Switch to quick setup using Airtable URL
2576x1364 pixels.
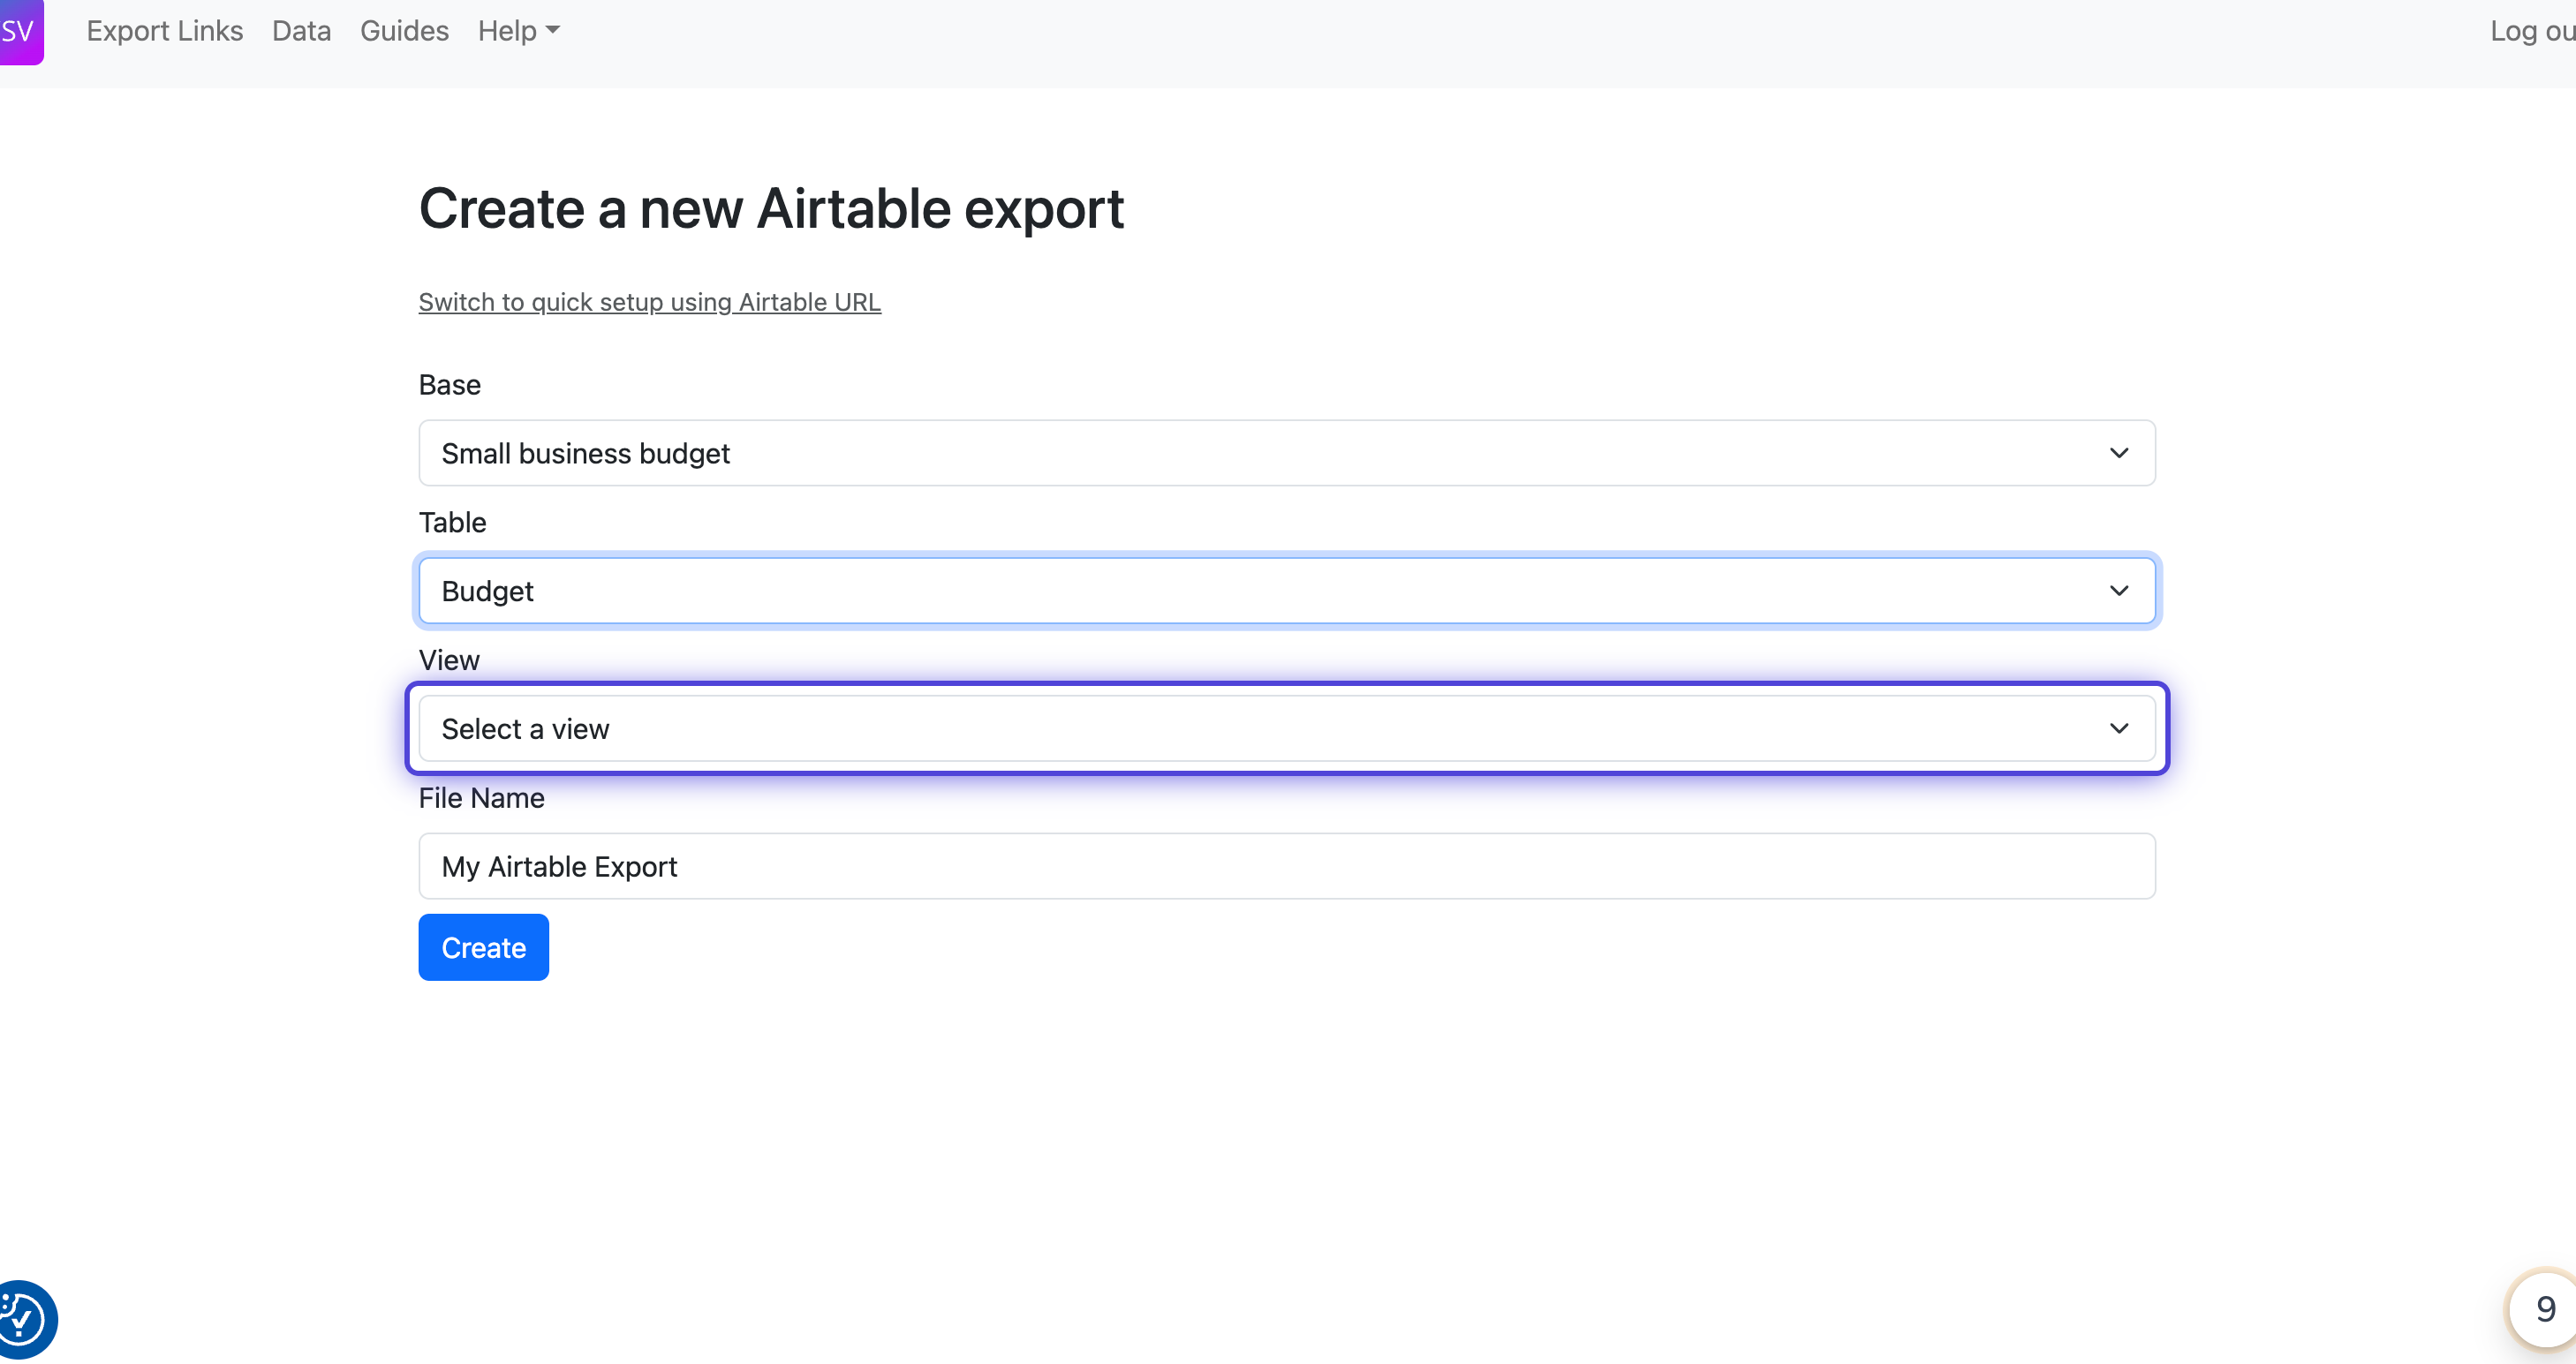tap(649, 302)
